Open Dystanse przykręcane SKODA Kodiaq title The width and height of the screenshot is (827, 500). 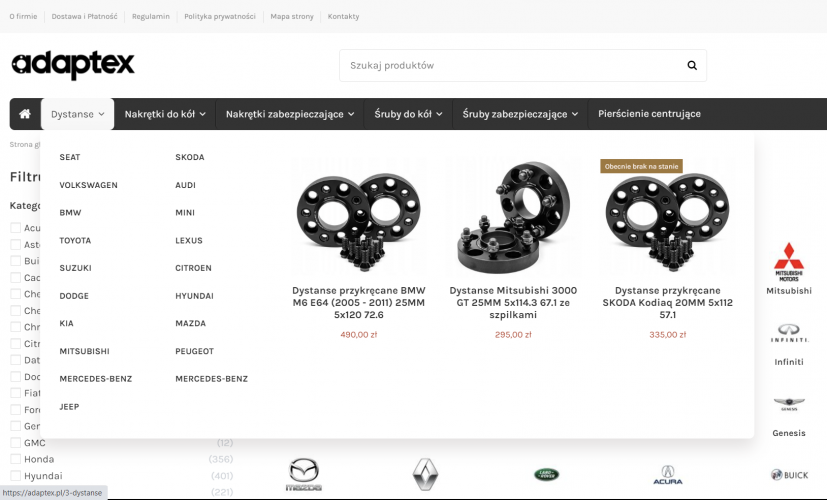click(x=668, y=303)
